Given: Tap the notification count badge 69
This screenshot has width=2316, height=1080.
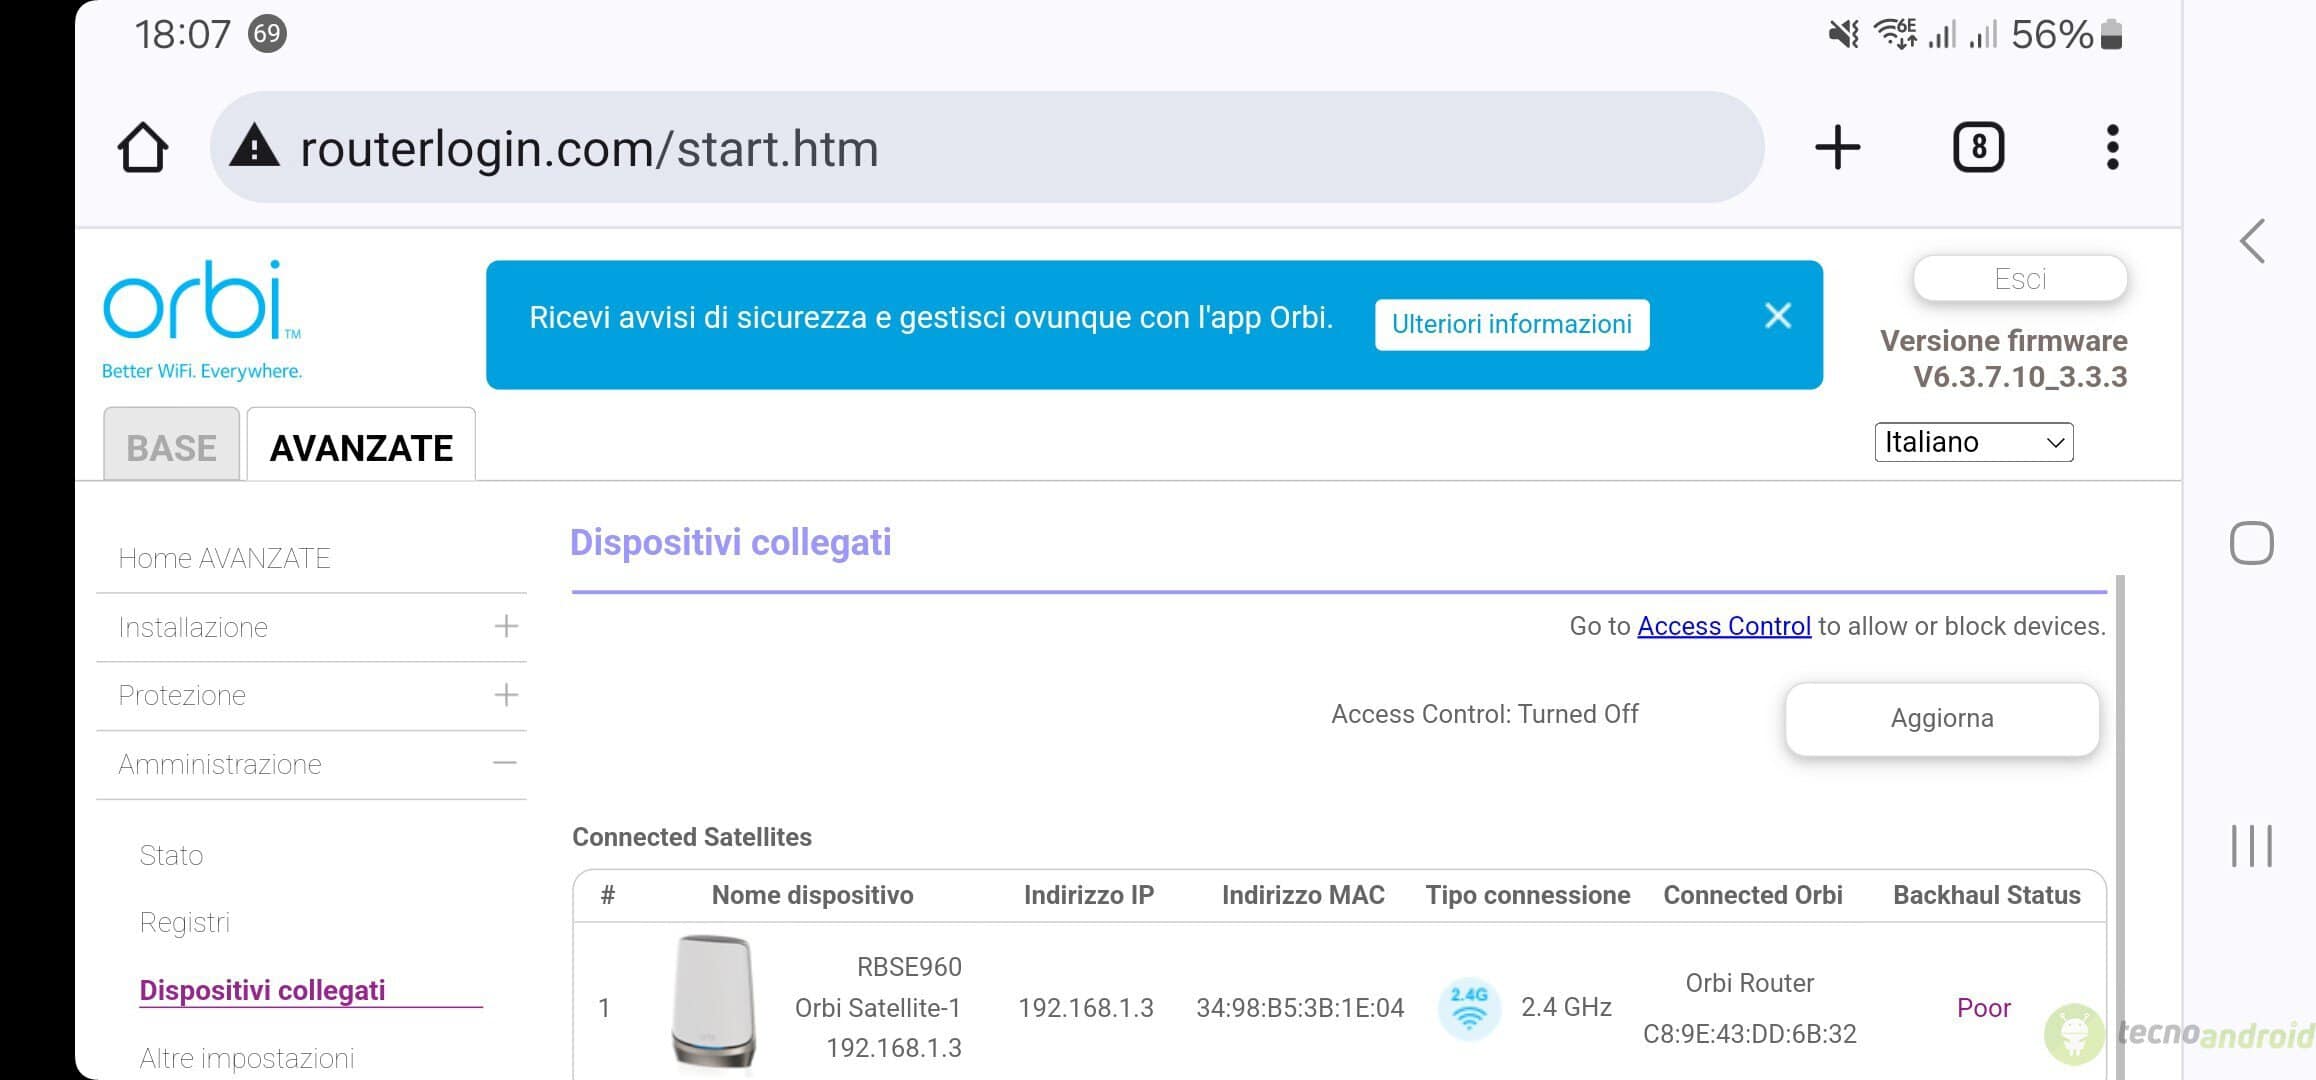Looking at the screenshot, I should 267,34.
